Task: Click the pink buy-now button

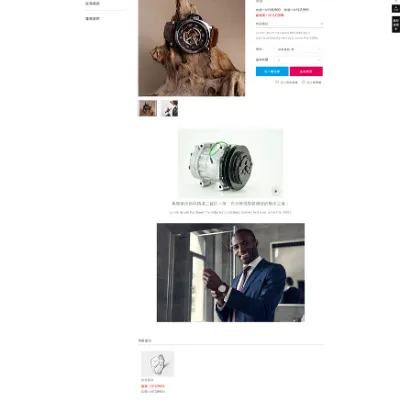Action: coord(306,71)
